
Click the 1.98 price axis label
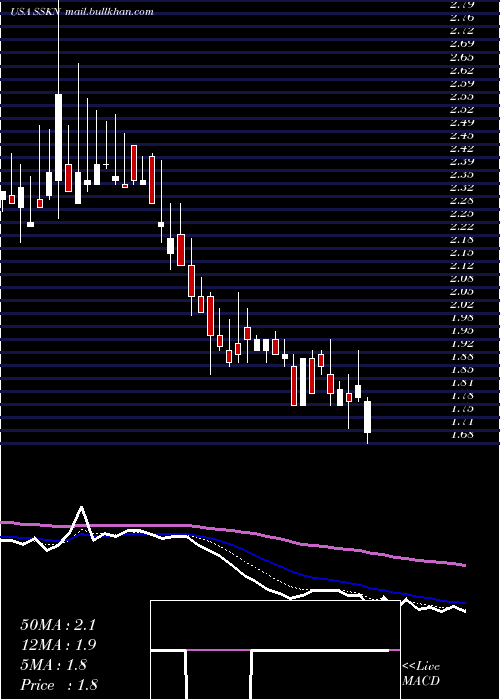click(x=461, y=317)
